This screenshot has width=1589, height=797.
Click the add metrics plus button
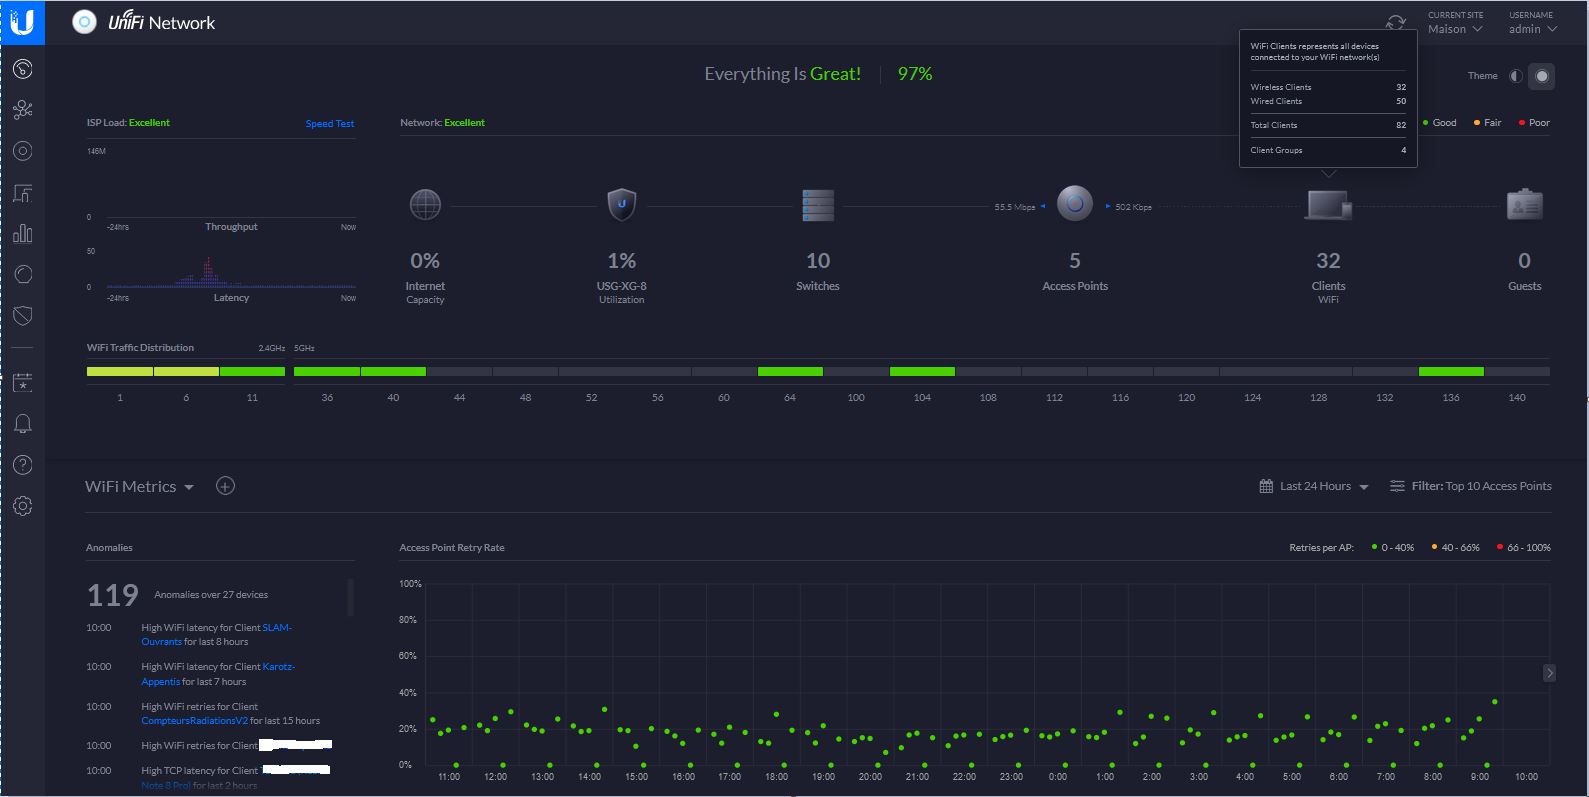(x=226, y=486)
